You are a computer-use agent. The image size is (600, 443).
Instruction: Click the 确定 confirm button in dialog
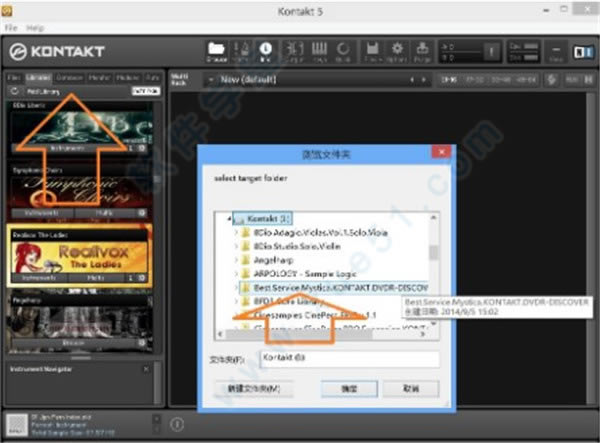[x=349, y=389]
